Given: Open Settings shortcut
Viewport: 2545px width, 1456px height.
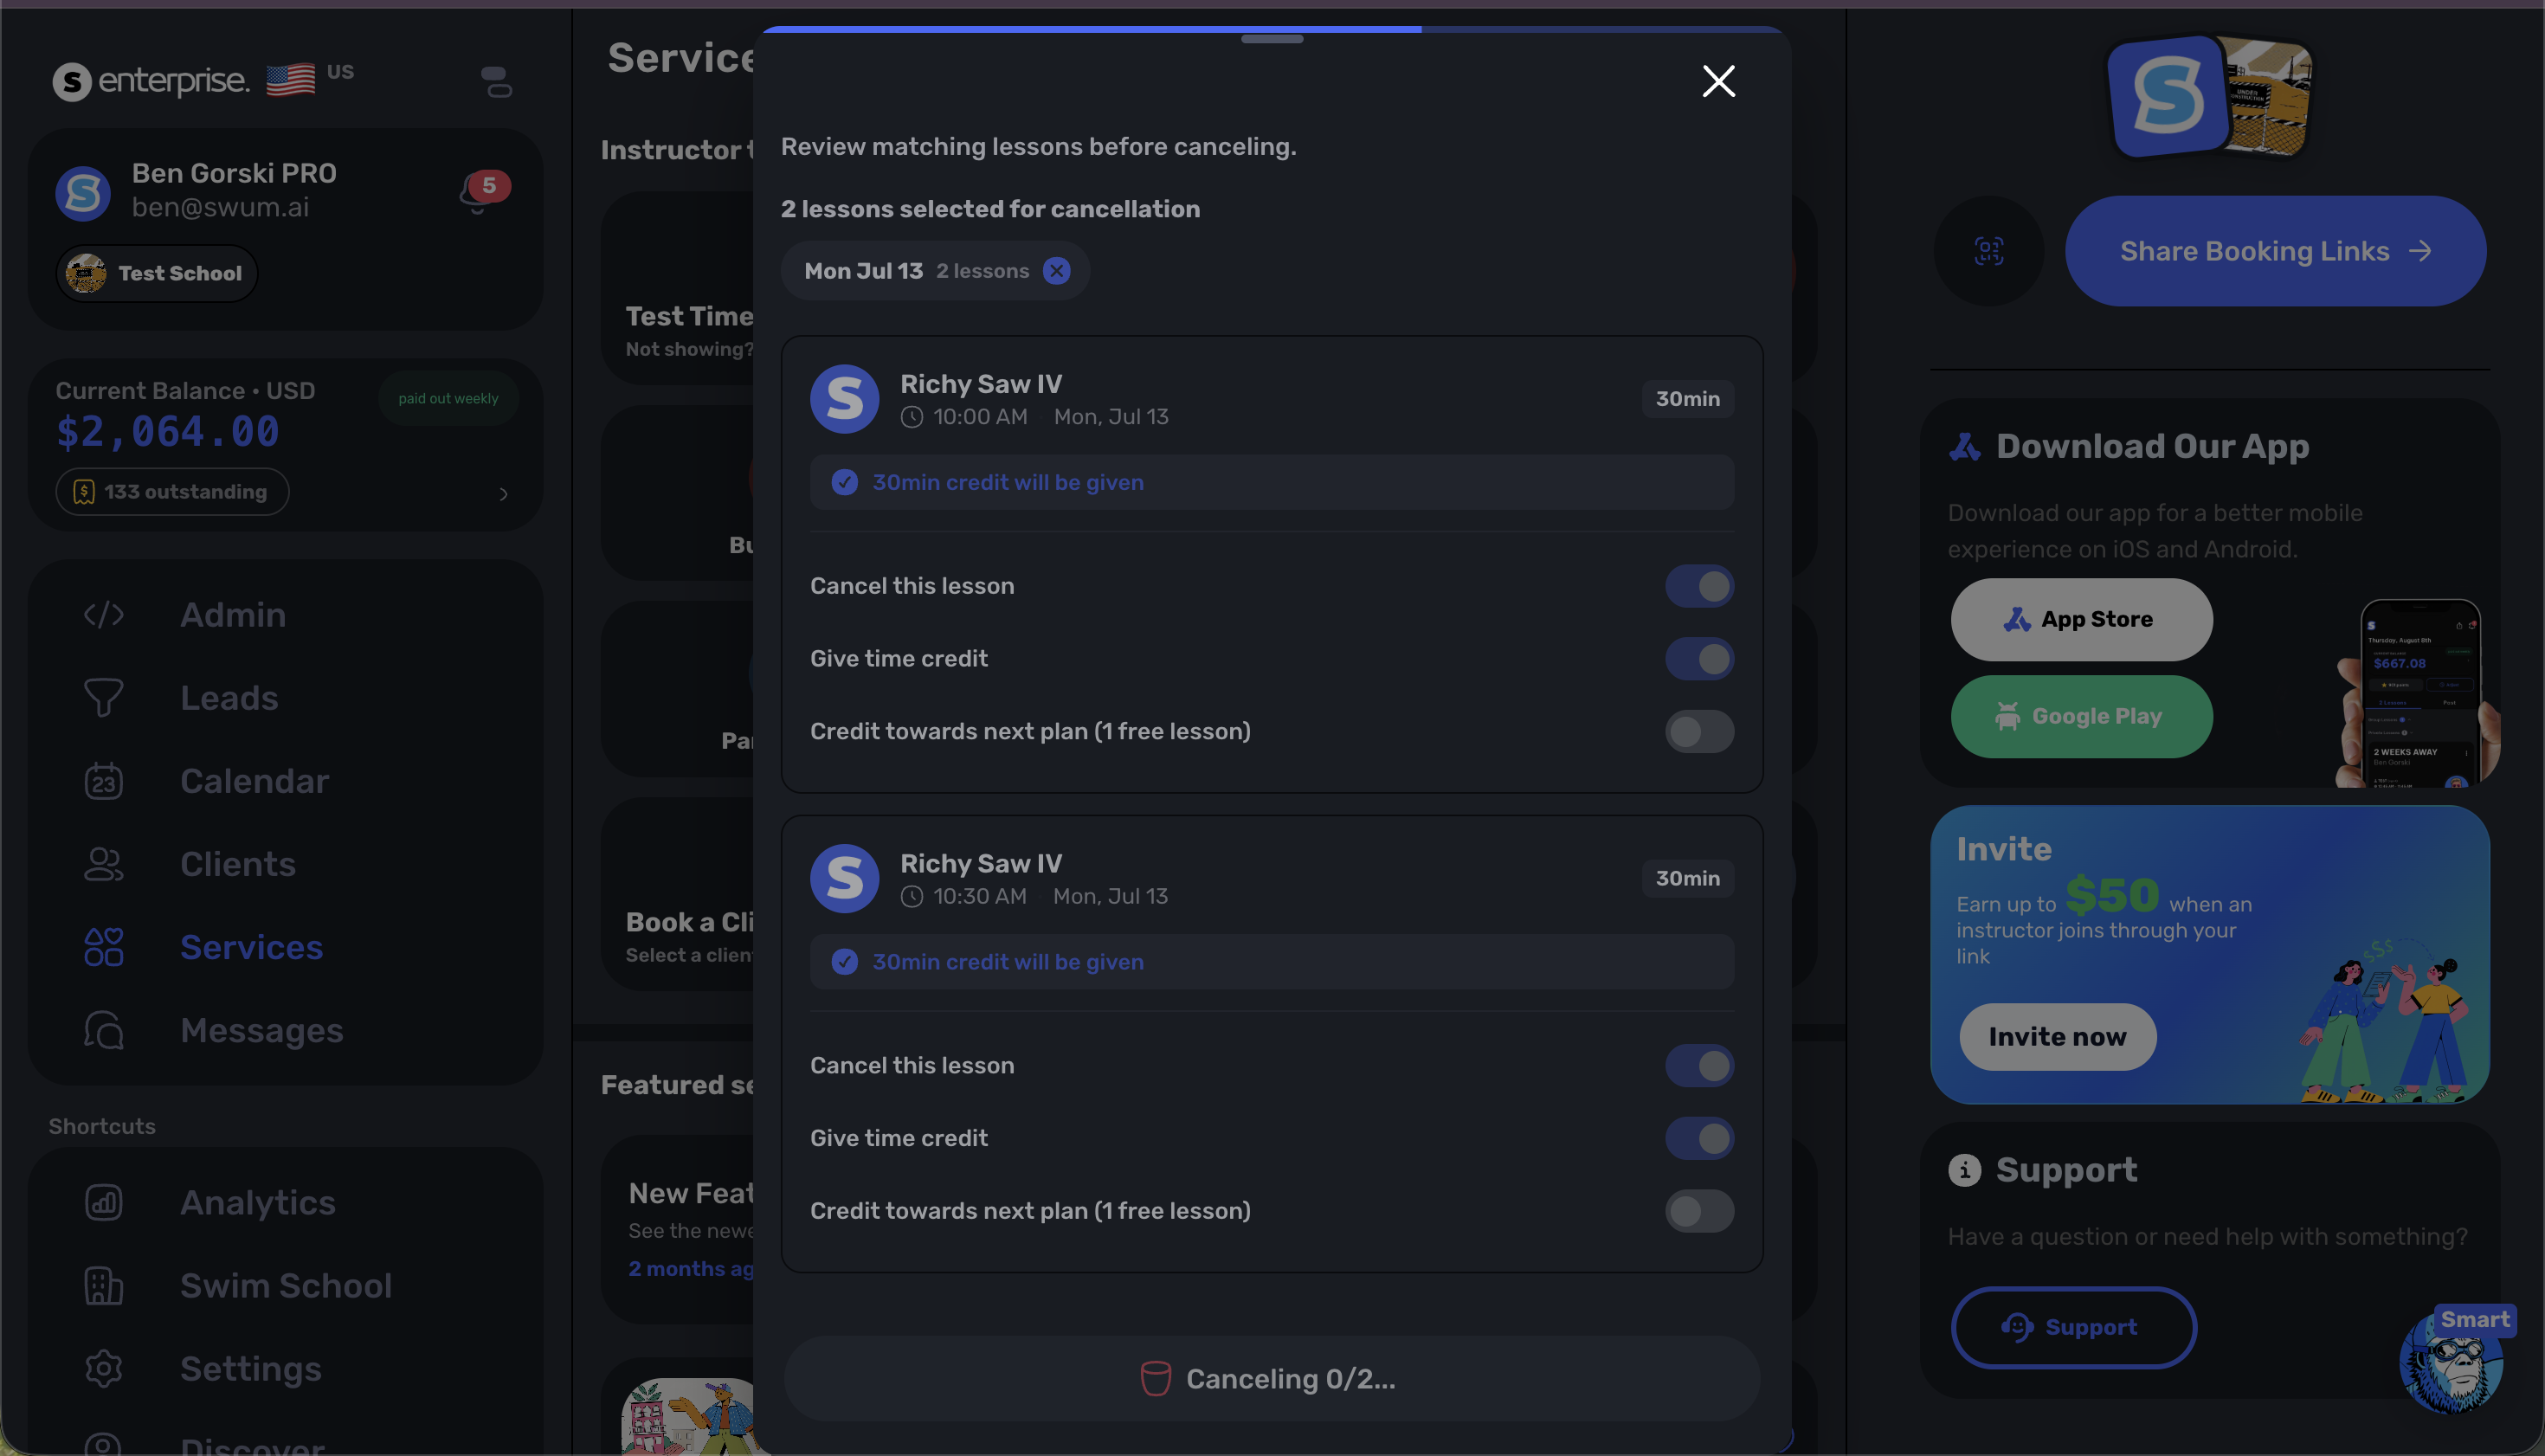Looking at the screenshot, I should 285,1369.
